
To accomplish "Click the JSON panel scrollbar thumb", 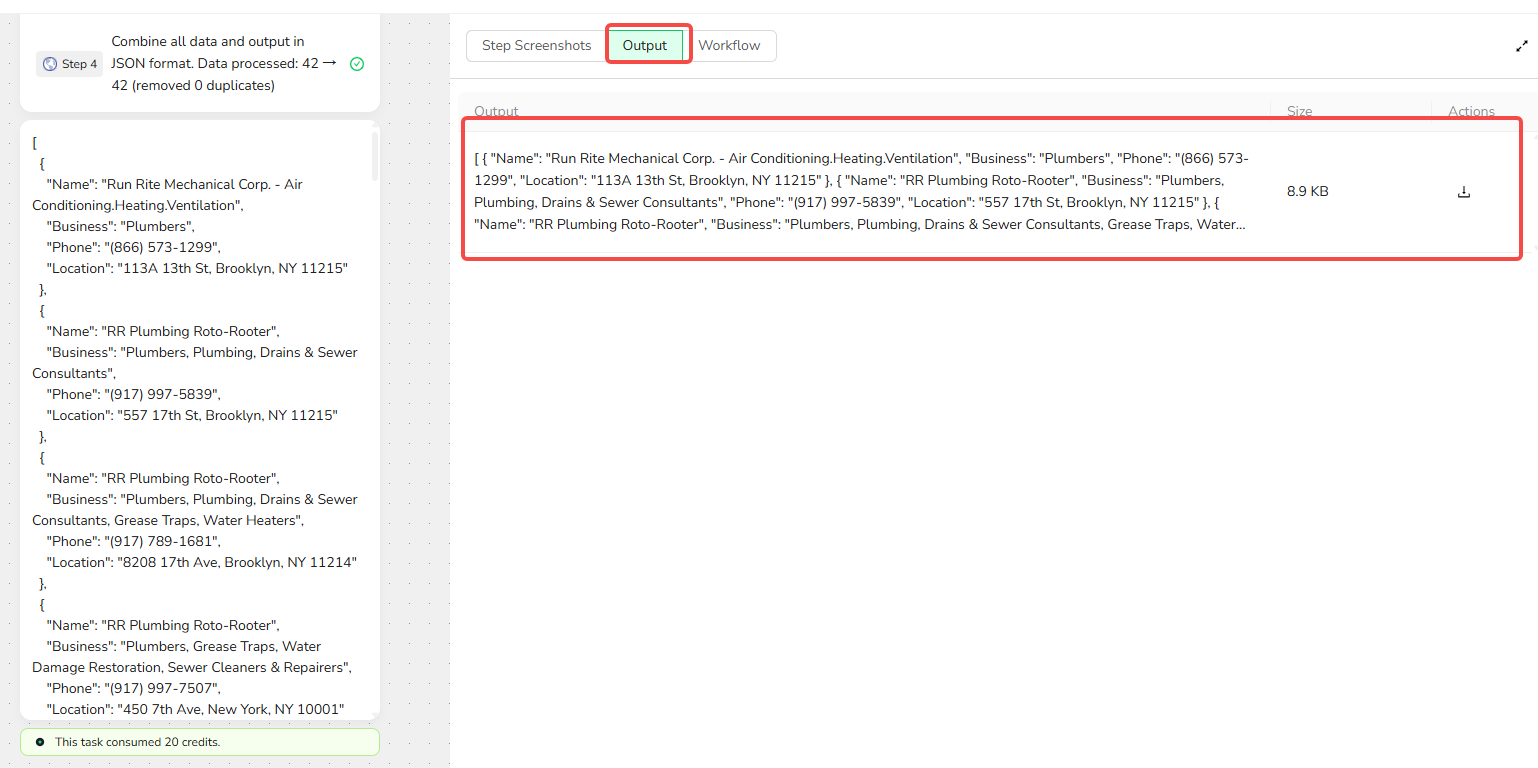I will 375,156.
